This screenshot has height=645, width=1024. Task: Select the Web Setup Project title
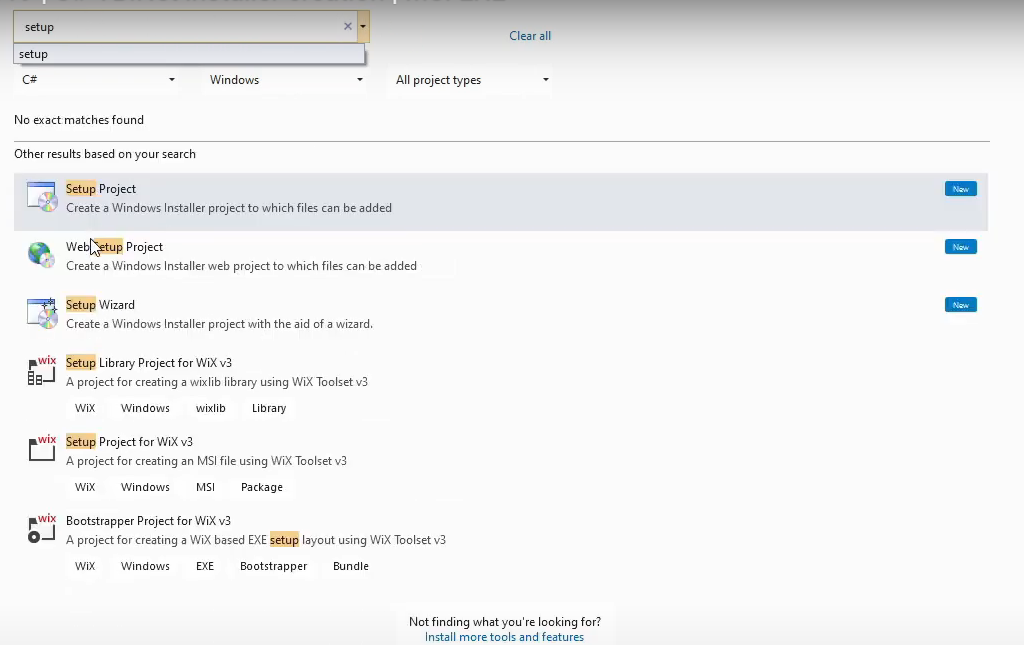[x=114, y=247]
